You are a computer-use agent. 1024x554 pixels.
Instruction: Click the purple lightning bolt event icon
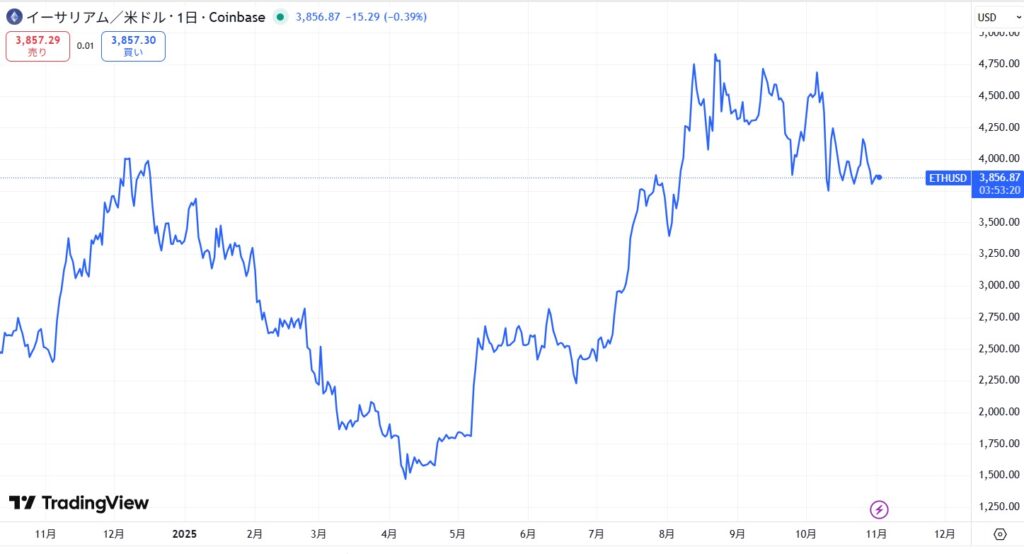coord(879,509)
